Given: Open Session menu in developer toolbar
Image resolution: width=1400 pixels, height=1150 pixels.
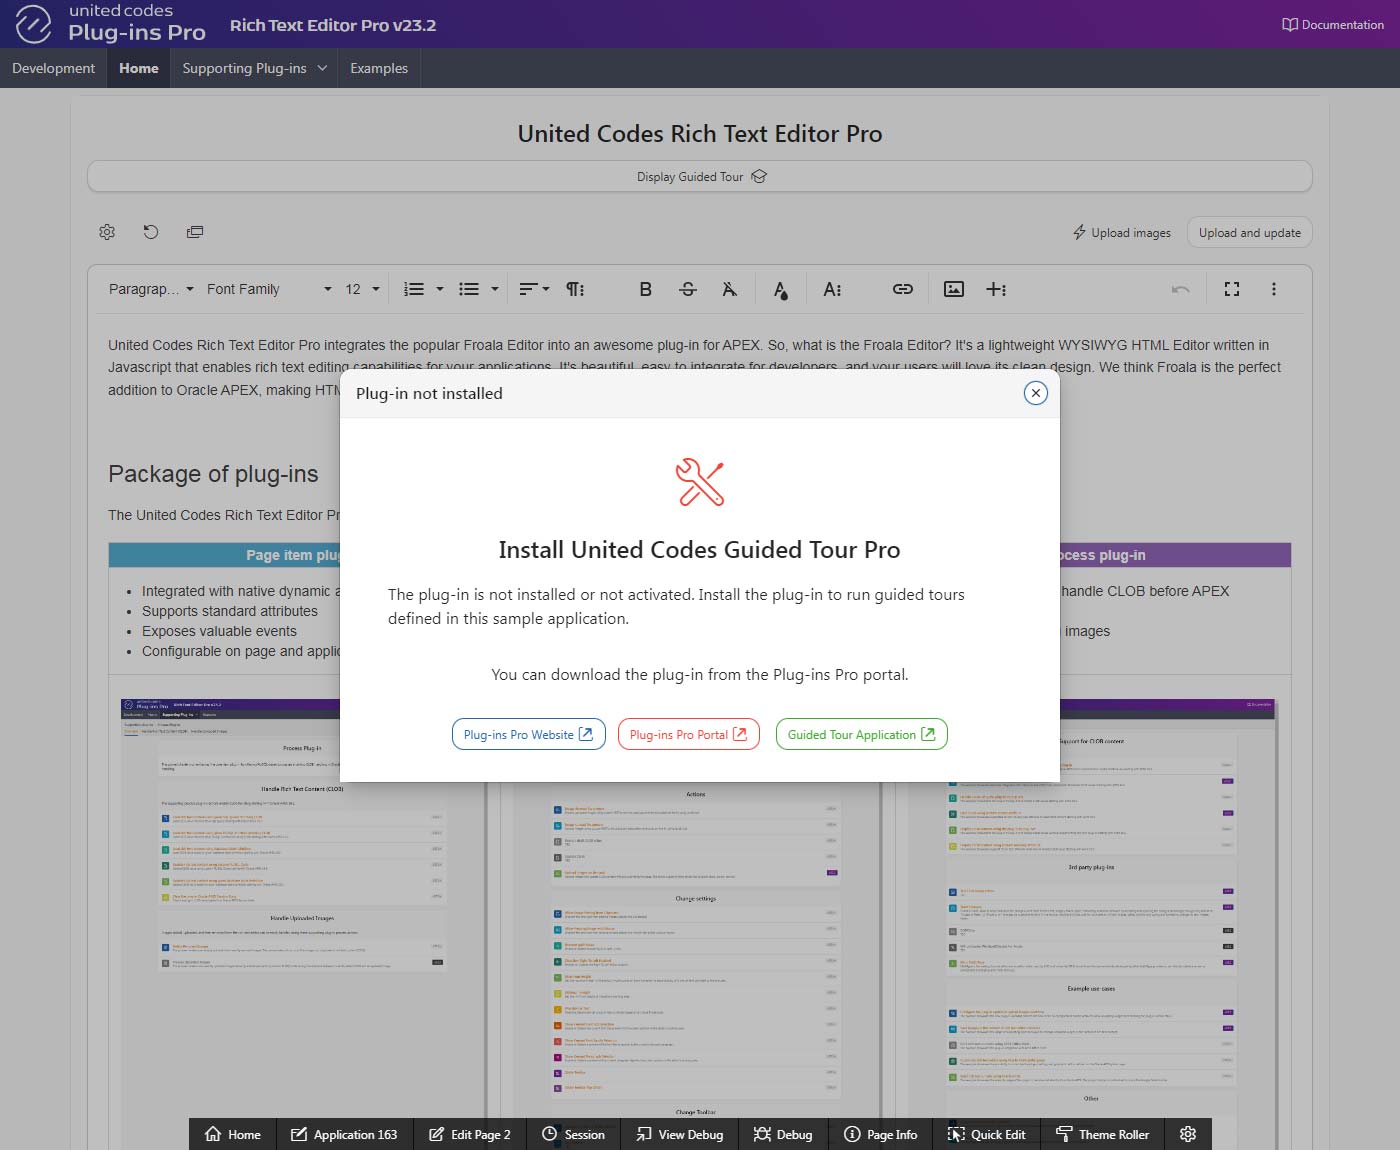Looking at the screenshot, I should pyautogui.click(x=573, y=1134).
